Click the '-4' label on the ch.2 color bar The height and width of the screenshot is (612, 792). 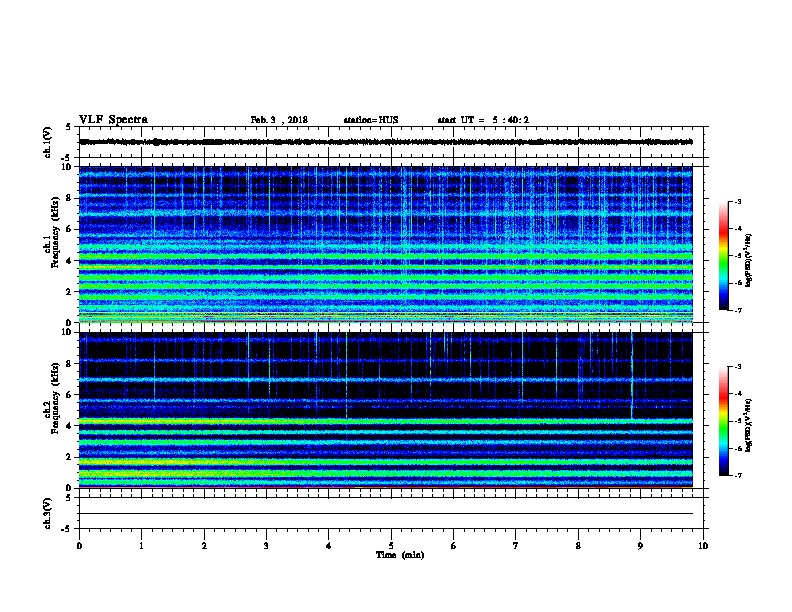point(738,394)
